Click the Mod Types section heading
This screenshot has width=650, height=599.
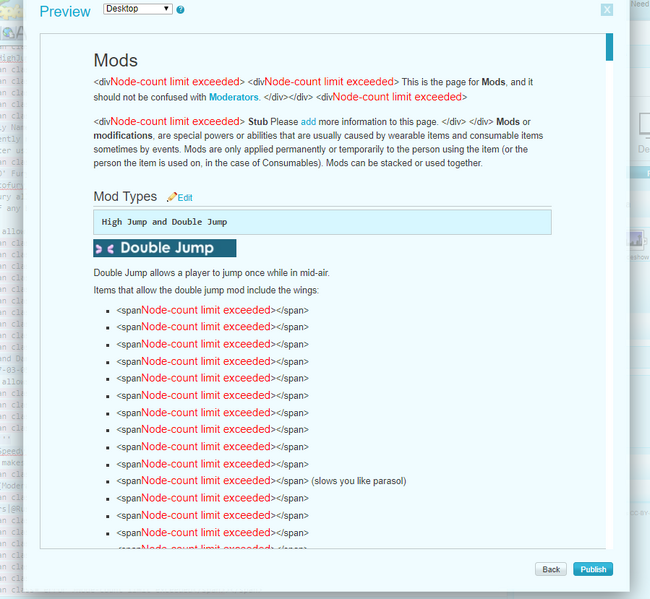click(x=125, y=197)
